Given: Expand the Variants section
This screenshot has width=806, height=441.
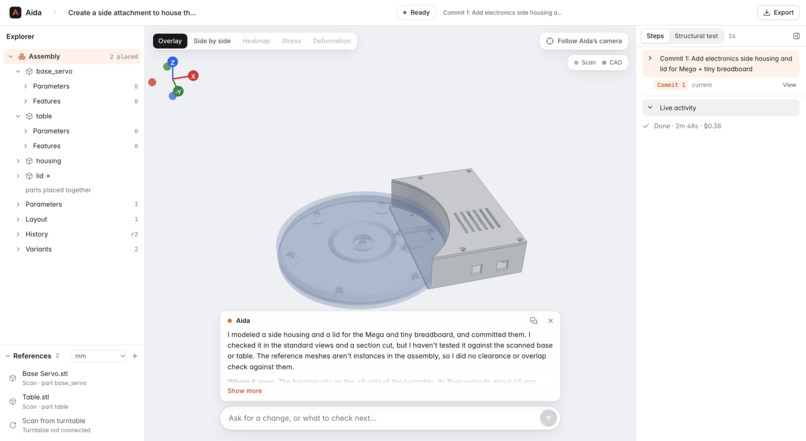Looking at the screenshot, I should tap(18, 249).
